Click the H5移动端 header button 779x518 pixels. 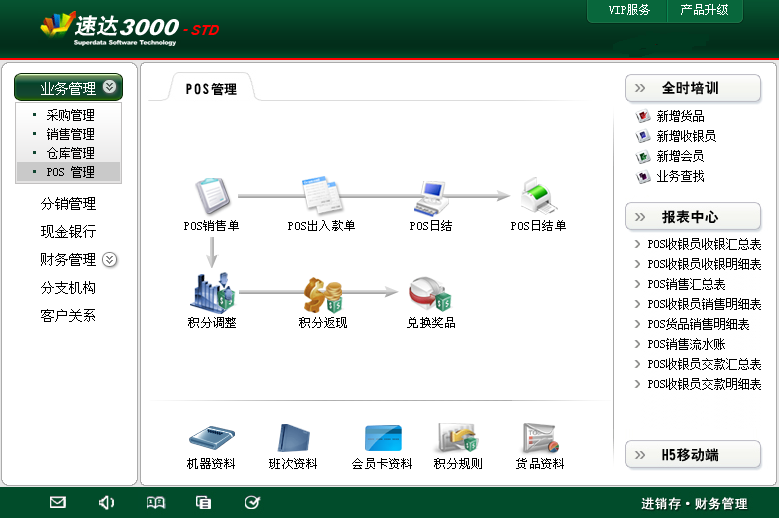tap(693, 455)
